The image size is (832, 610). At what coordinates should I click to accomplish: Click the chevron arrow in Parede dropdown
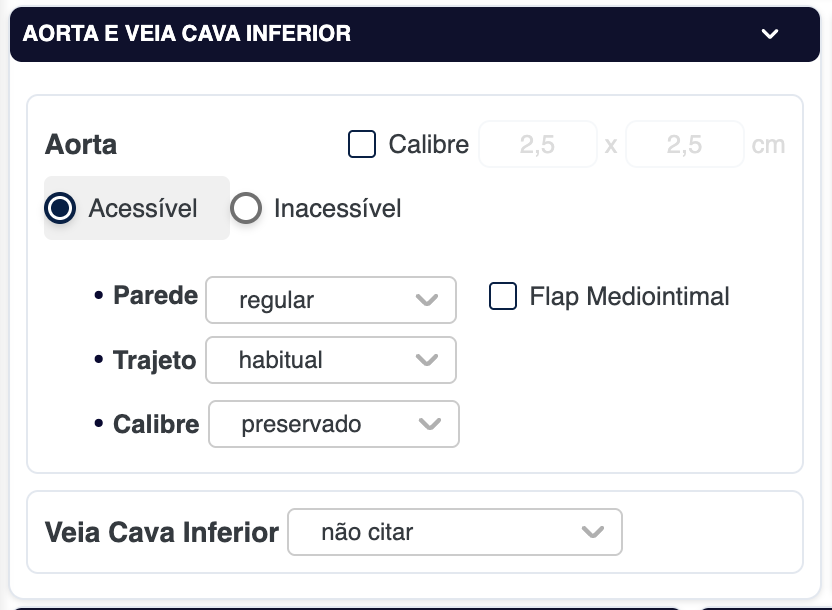[x=427, y=300]
